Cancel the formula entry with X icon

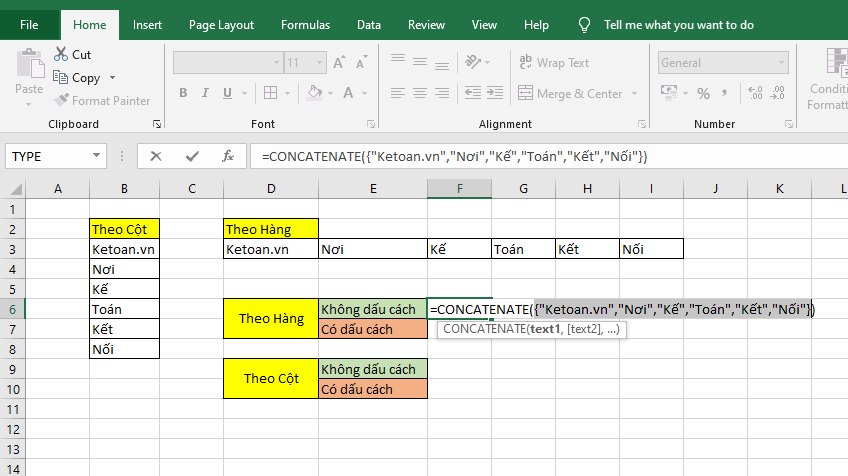(156, 156)
